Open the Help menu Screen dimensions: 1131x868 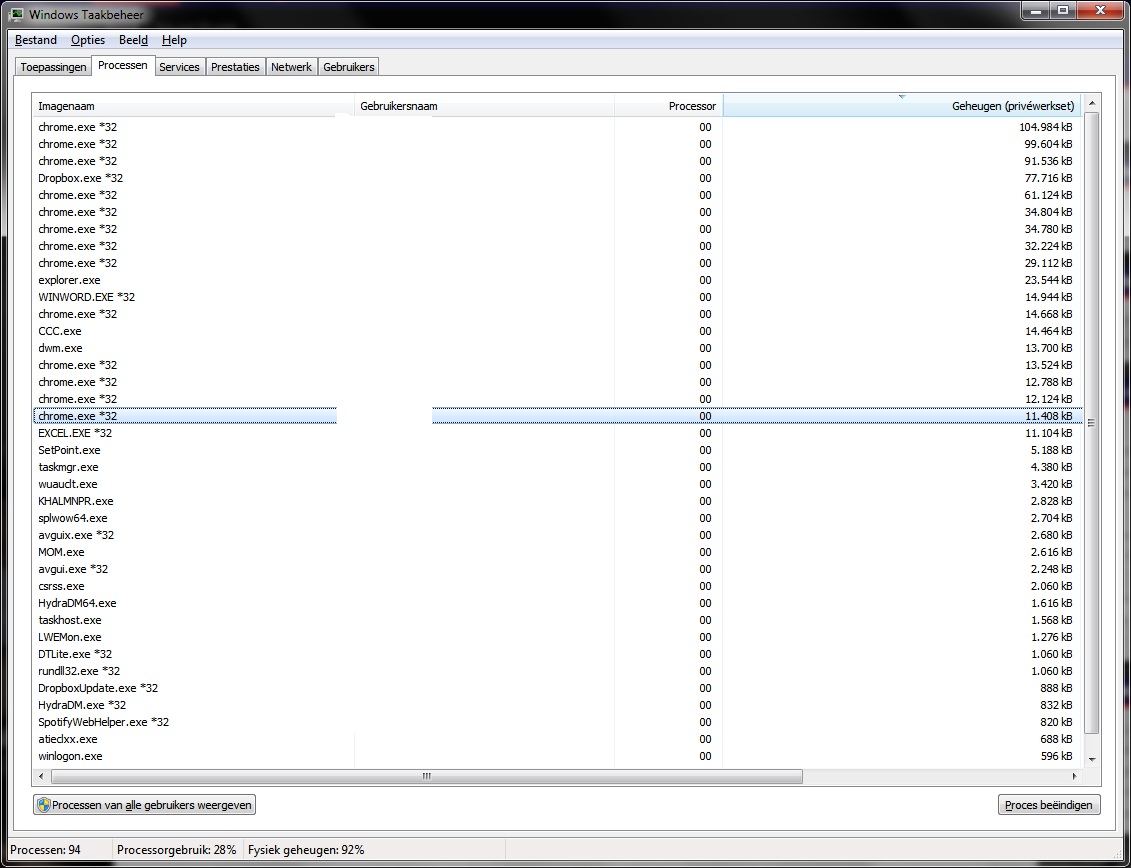(174, 40)
